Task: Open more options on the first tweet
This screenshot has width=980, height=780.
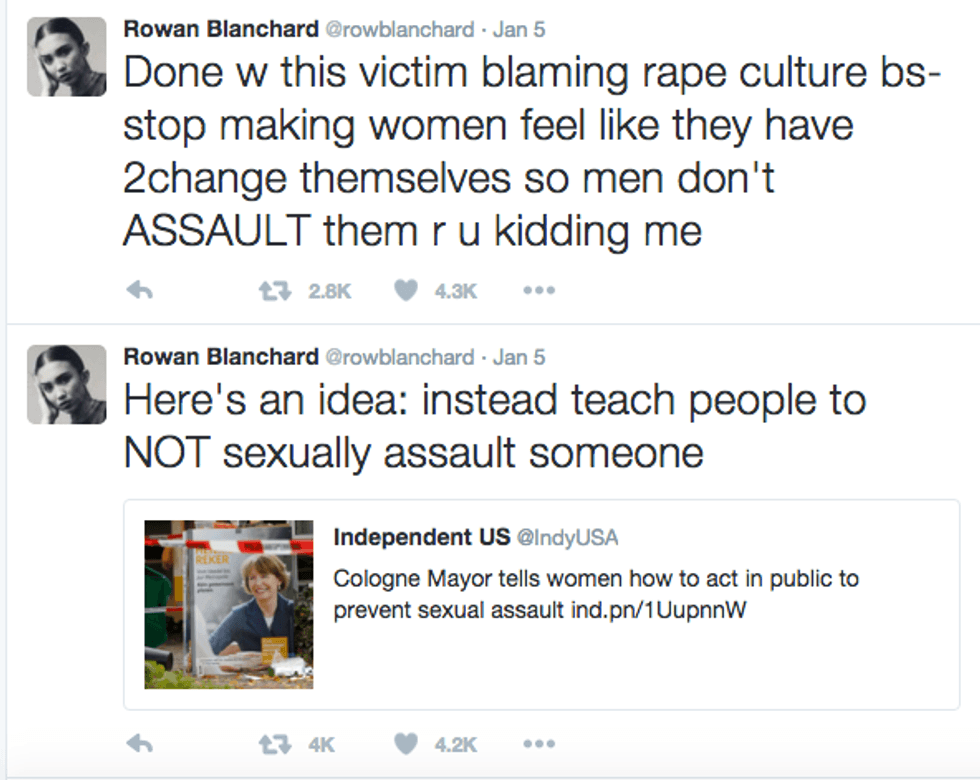Action: pyautogui.click(x=538, y=291)
